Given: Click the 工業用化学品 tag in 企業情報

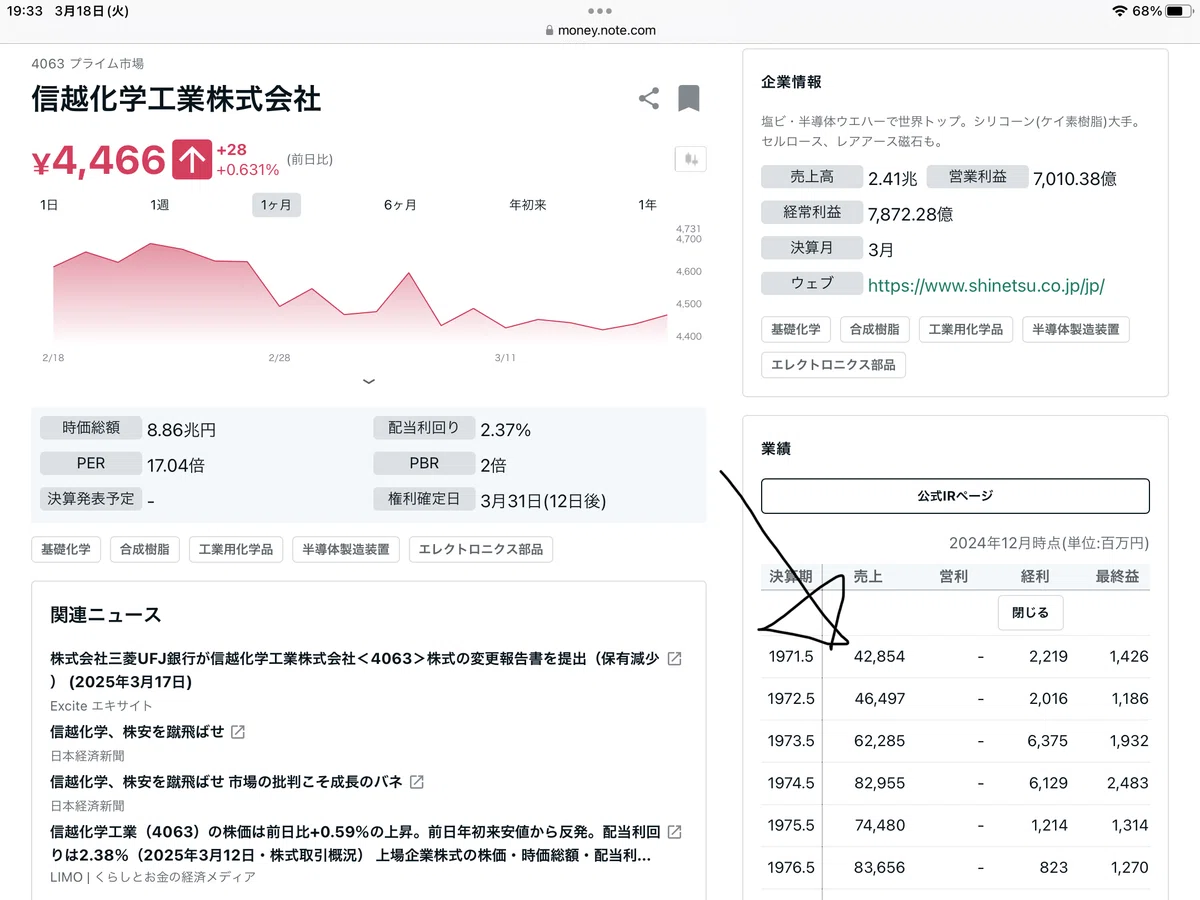Looking at the screenshot, I should coord(966,329).
